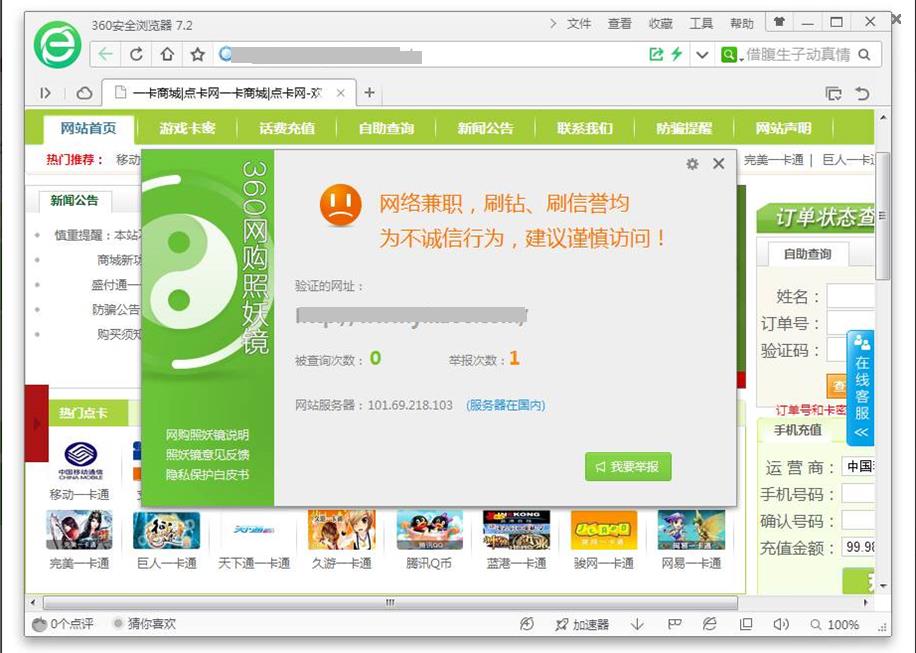916x653 pixels.
Task: Select the 腾讯Q币 card thumbnail
Action: [429, 530]
